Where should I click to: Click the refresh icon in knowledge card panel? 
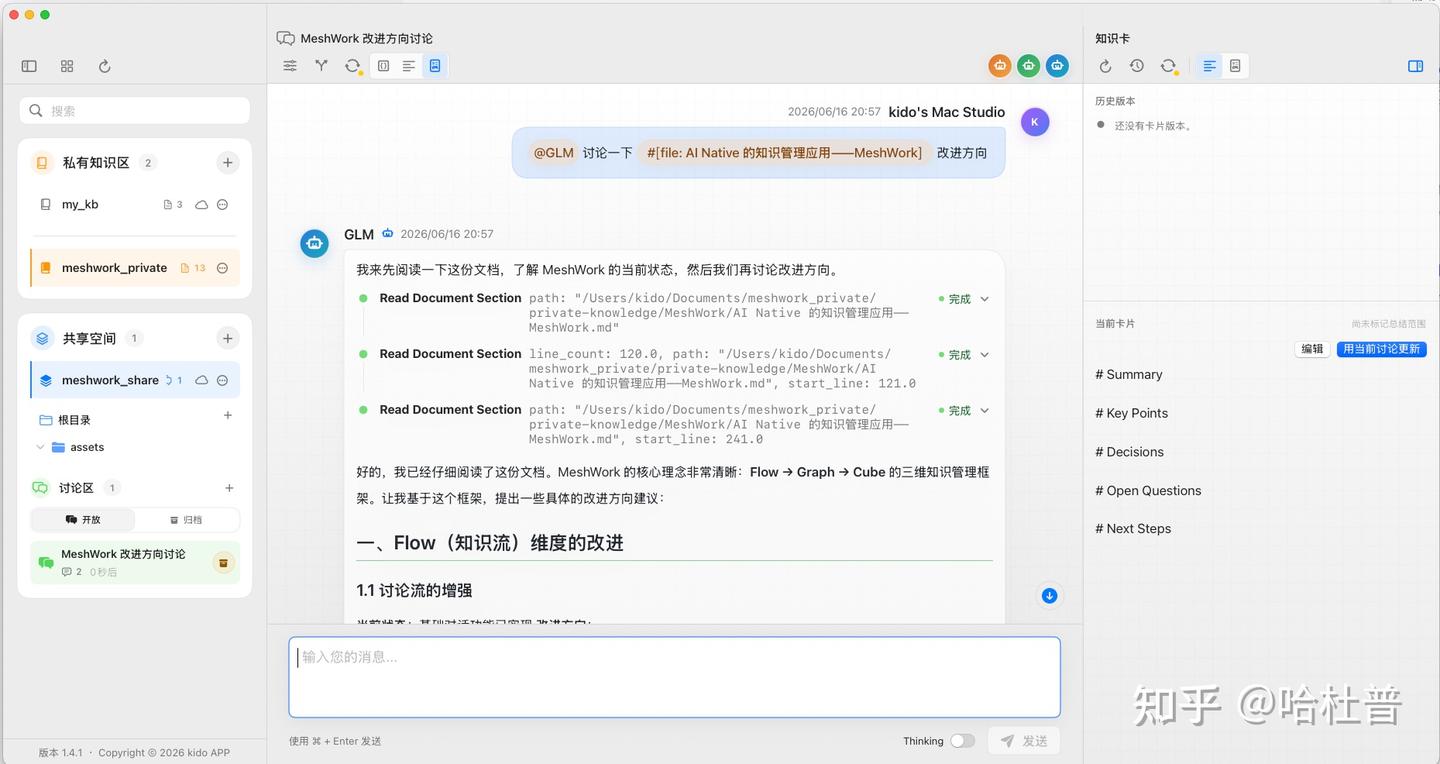click(1105, 66)
